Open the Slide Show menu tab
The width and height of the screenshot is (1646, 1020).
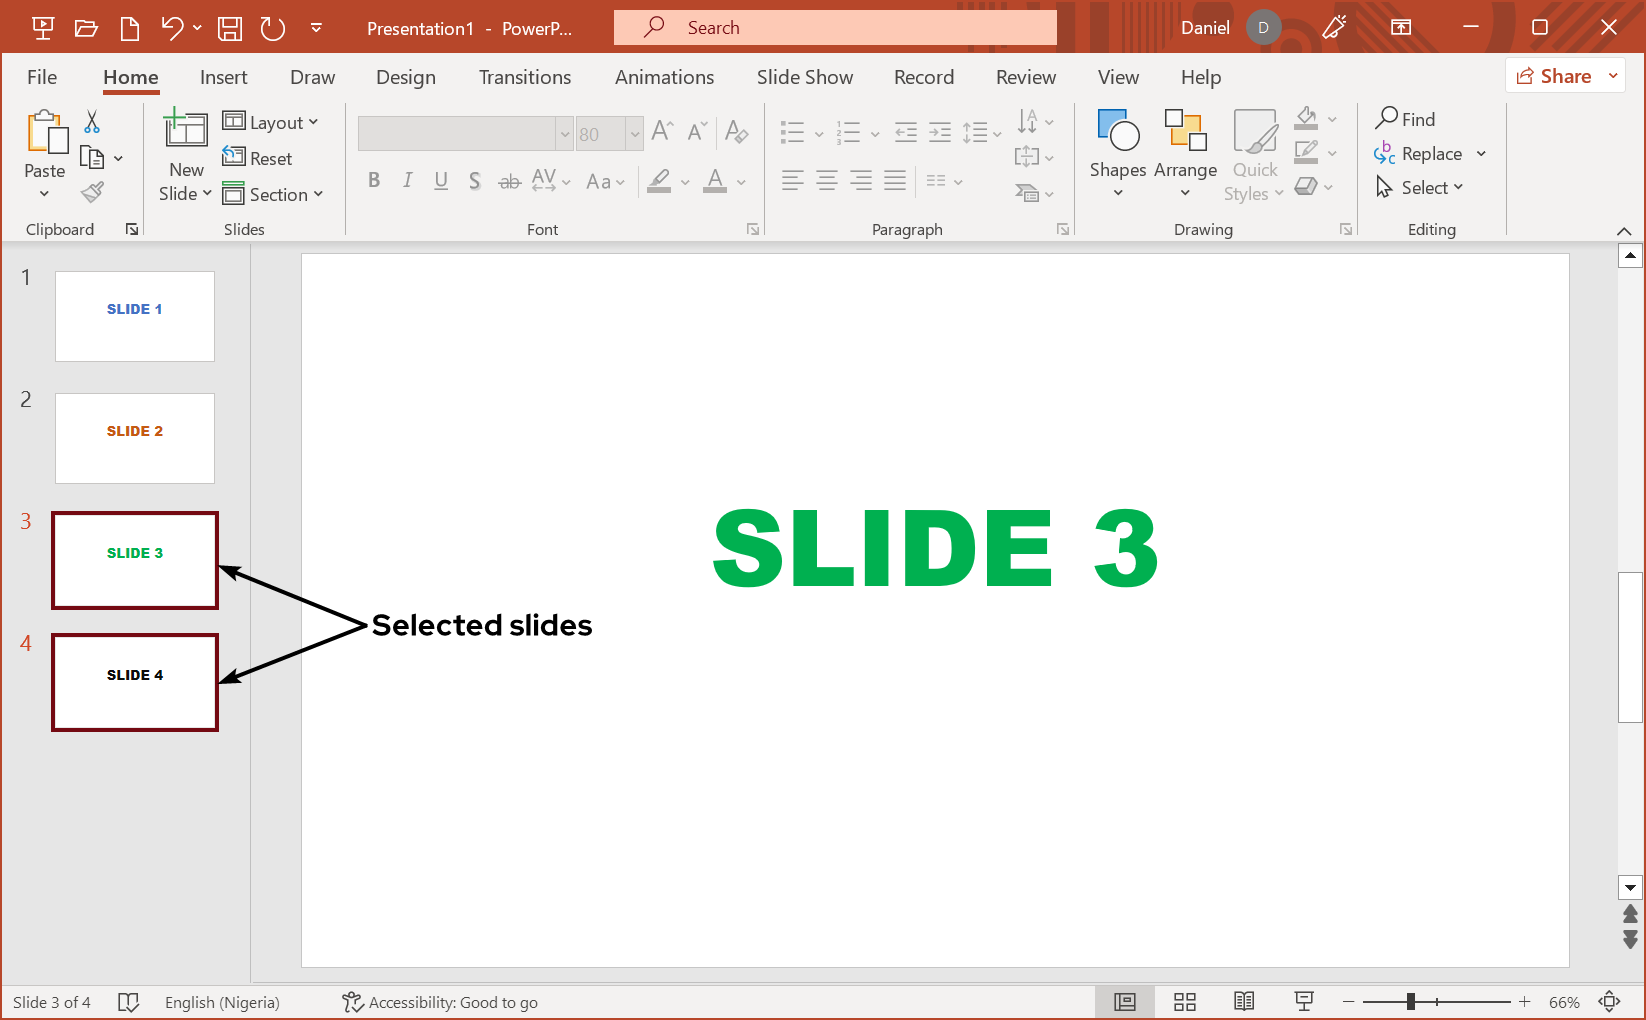(x=804, y=77)
